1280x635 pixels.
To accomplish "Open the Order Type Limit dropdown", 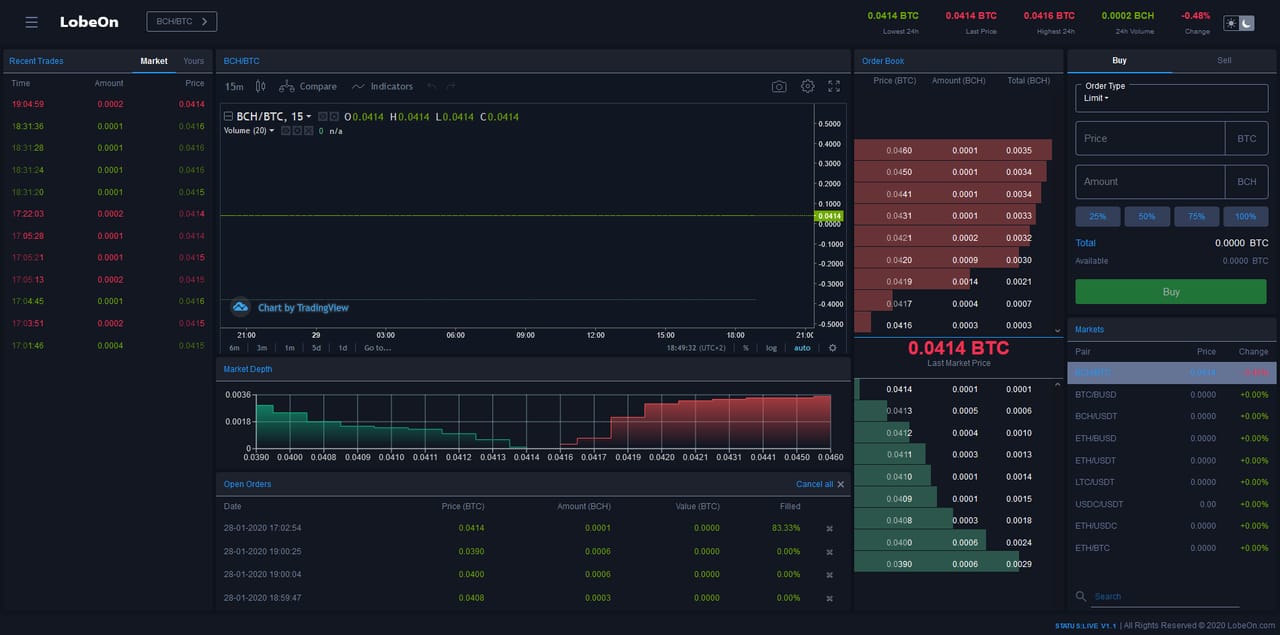I will click(x=1172, y=98).
